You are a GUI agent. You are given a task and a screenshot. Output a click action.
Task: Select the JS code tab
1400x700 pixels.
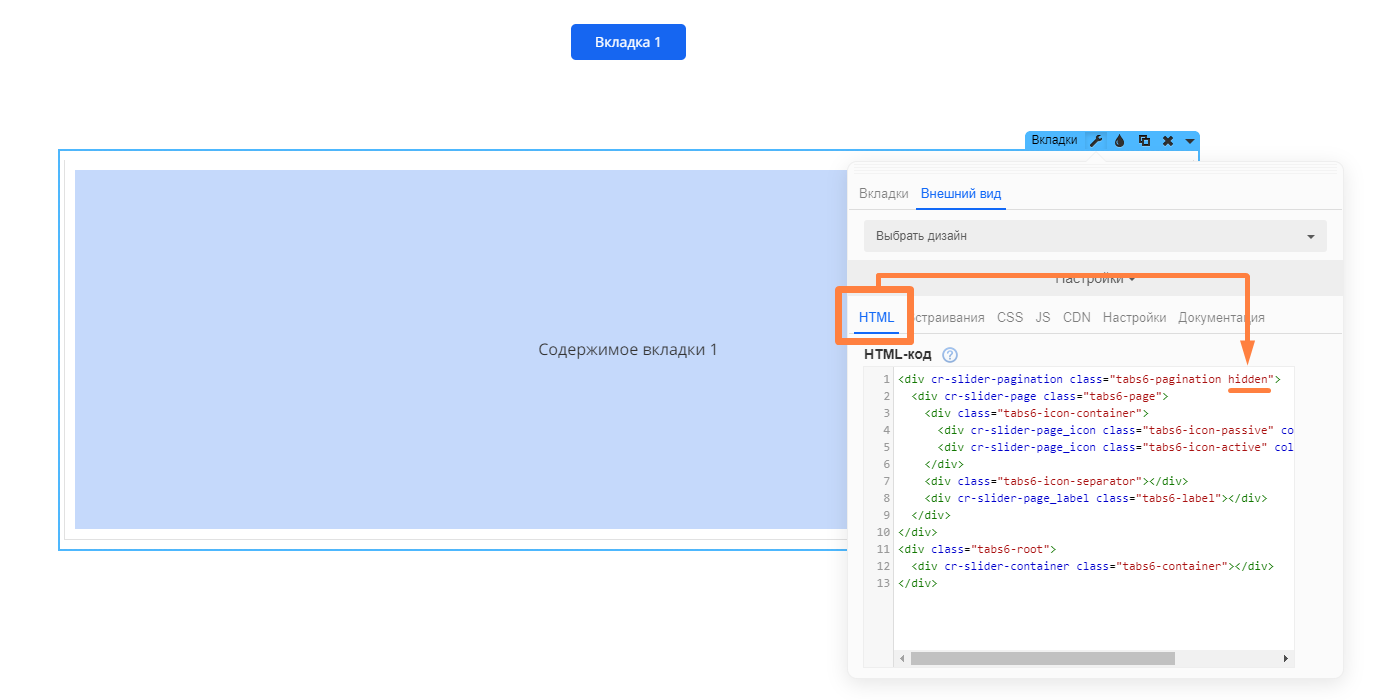pos(1043,317)
